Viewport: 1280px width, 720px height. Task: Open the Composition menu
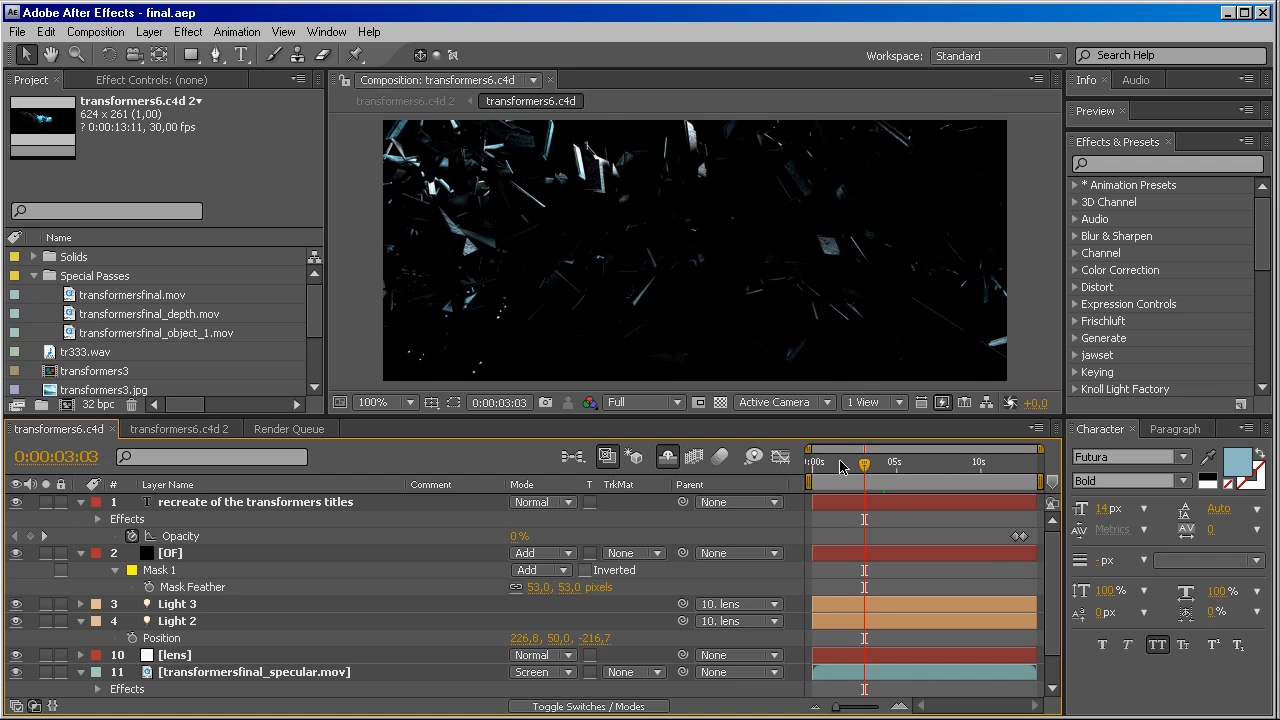96,32
